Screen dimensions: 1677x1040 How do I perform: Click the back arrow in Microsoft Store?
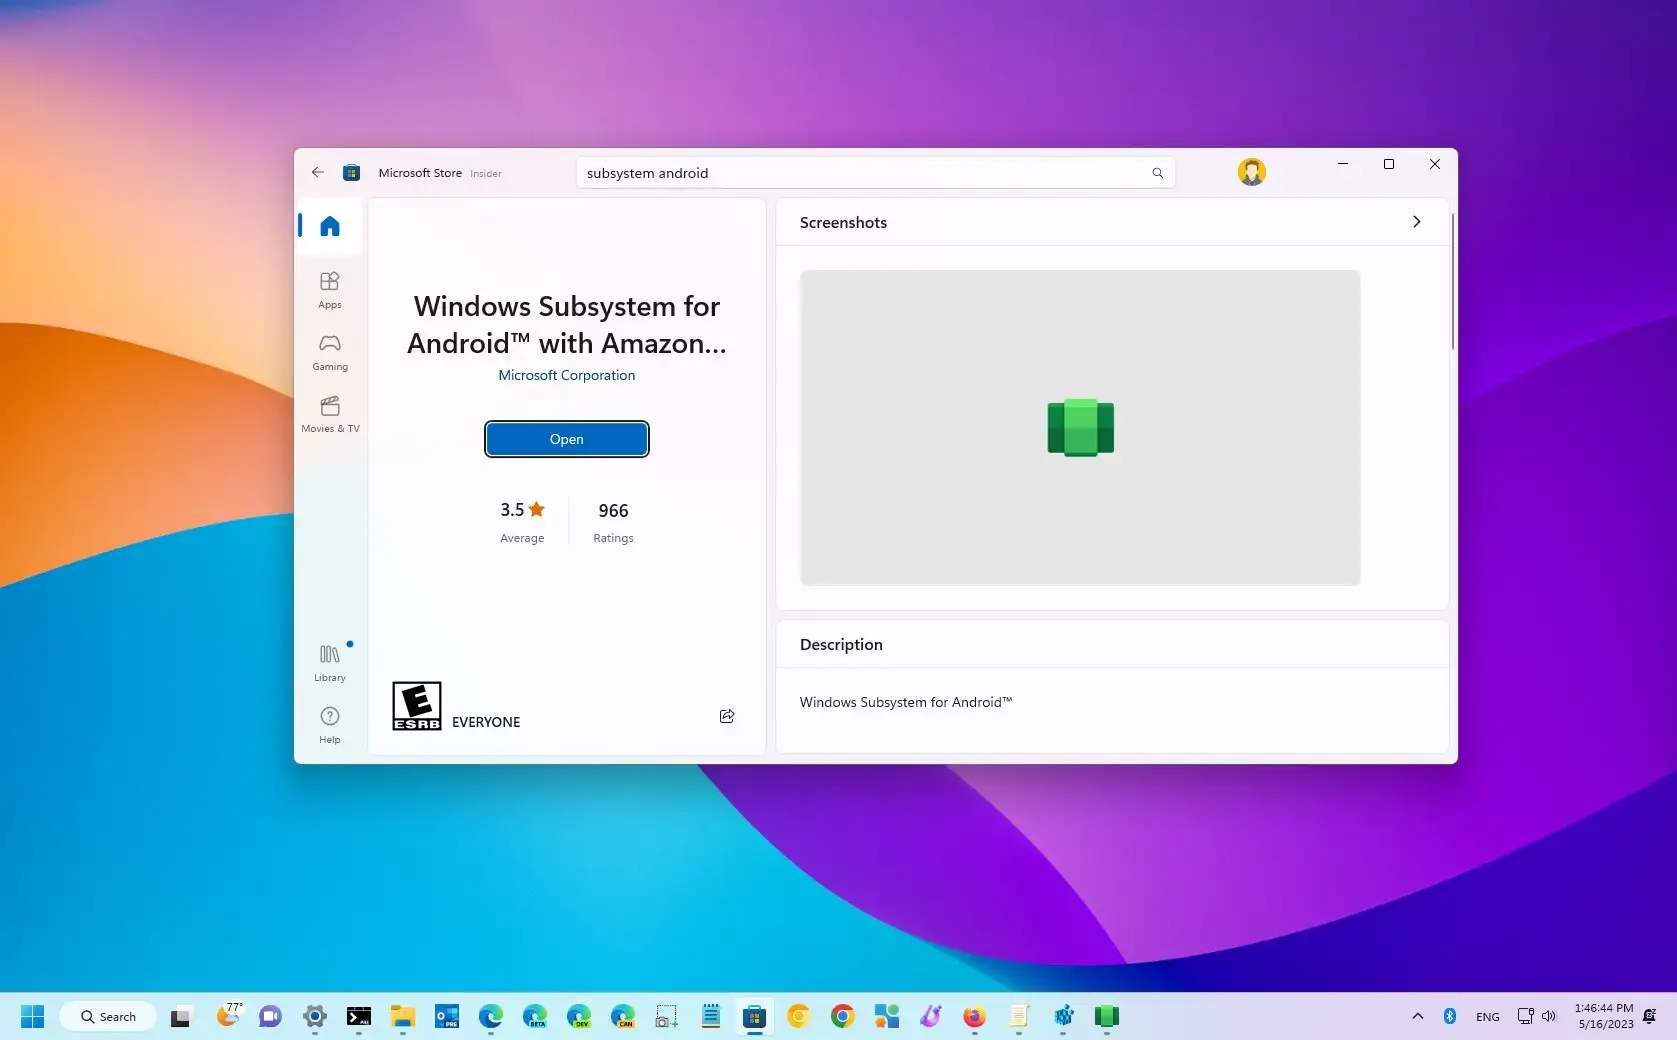coord(318,172)
